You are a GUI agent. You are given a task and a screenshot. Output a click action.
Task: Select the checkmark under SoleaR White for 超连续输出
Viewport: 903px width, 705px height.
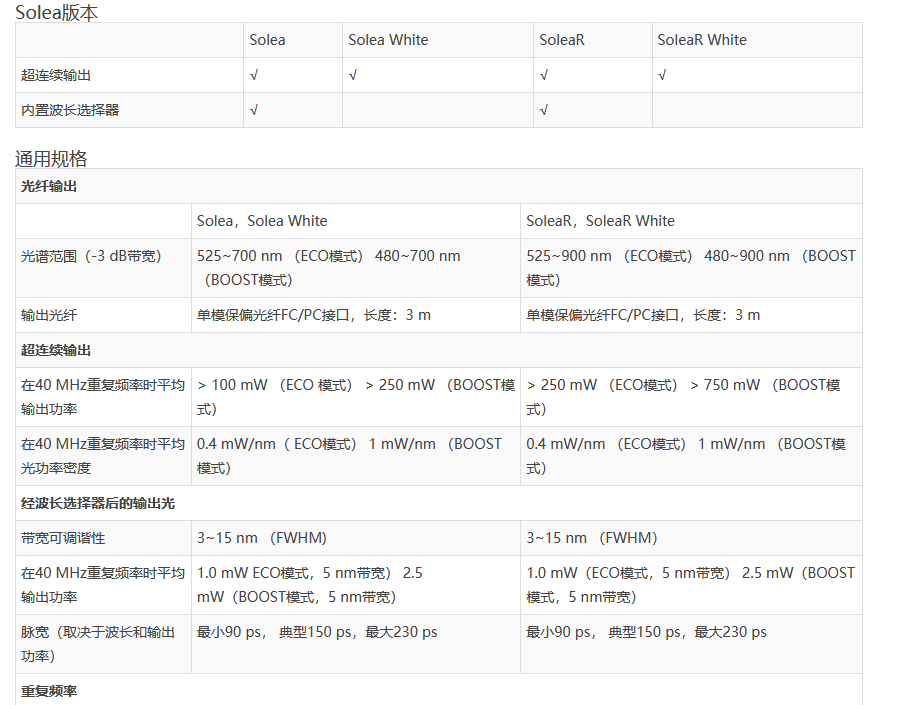pyautogui.click(x=662, y=75)
